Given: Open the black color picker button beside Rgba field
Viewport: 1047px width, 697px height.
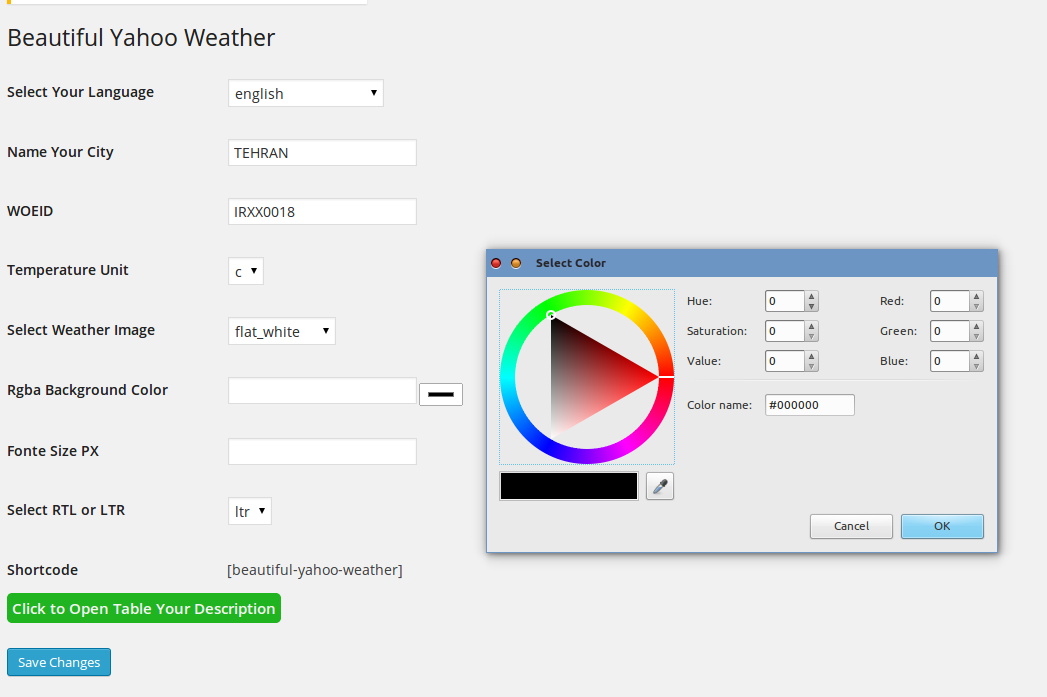Looking at the screenshot, I should (x=440, y=394).
